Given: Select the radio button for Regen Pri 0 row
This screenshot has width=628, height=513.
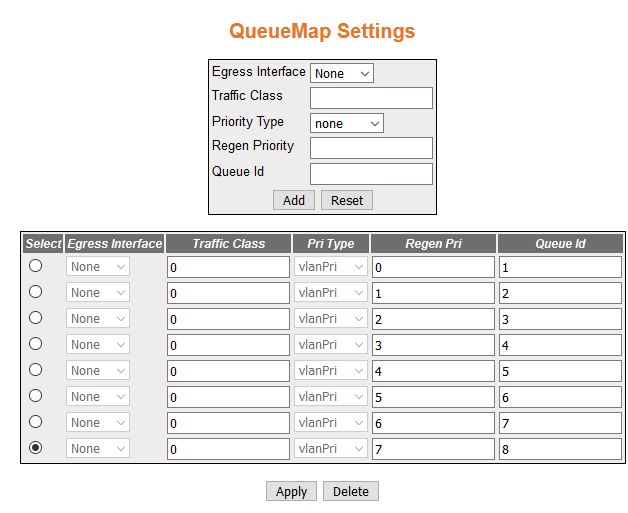Looking at the screenshot, I should 36,266.
